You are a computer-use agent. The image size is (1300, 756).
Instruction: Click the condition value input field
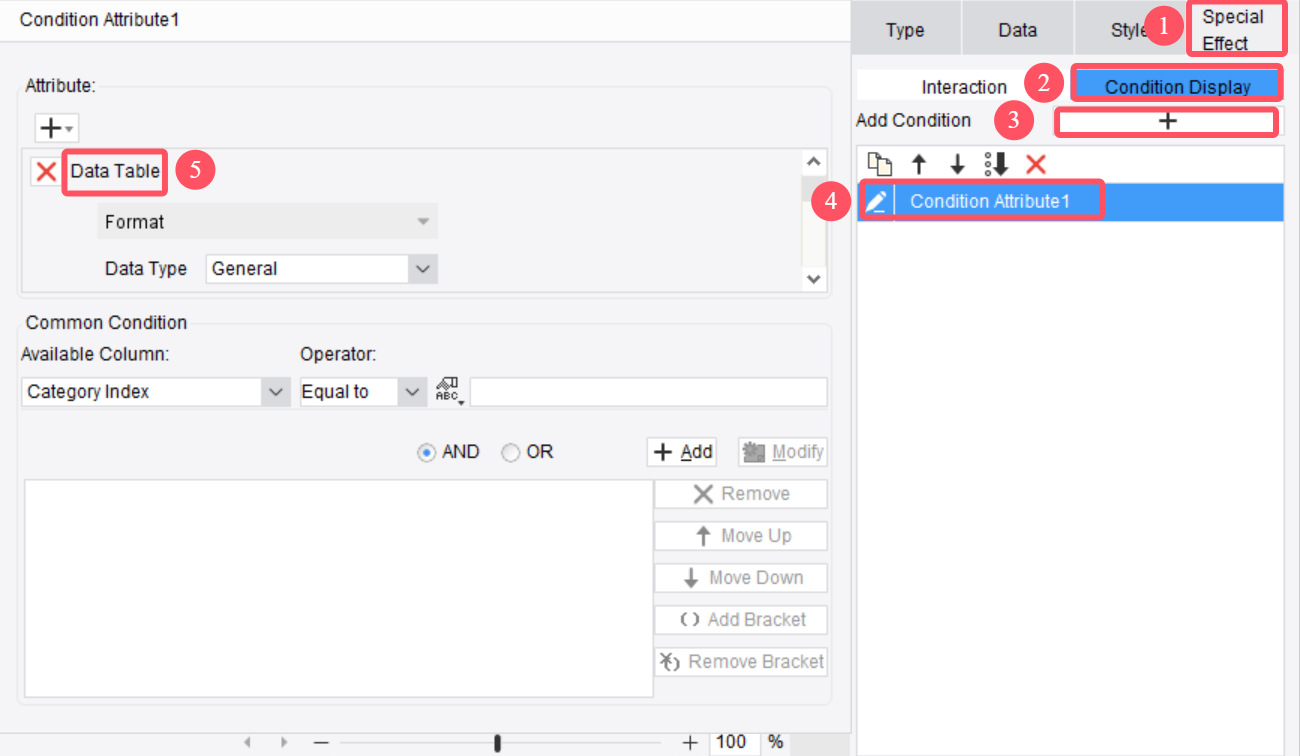click(649, 392)
